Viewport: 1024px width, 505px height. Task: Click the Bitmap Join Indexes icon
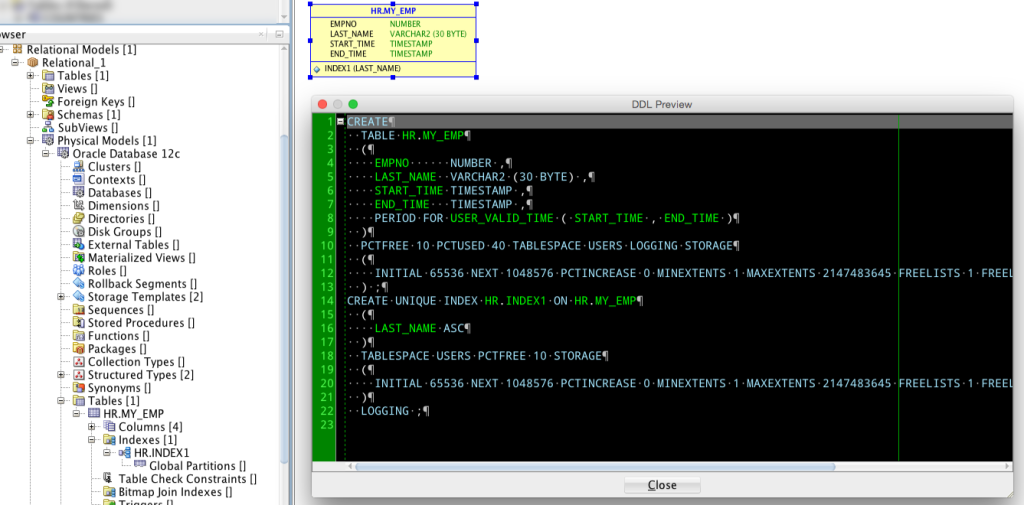coord(108,492)
